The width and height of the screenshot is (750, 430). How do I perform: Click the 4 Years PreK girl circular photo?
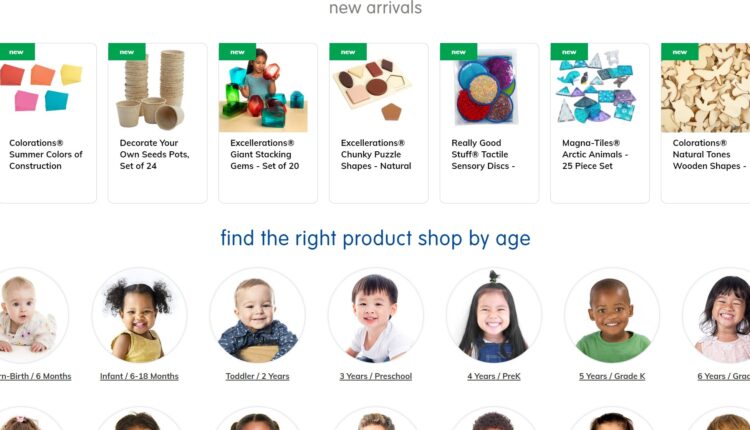494,315
